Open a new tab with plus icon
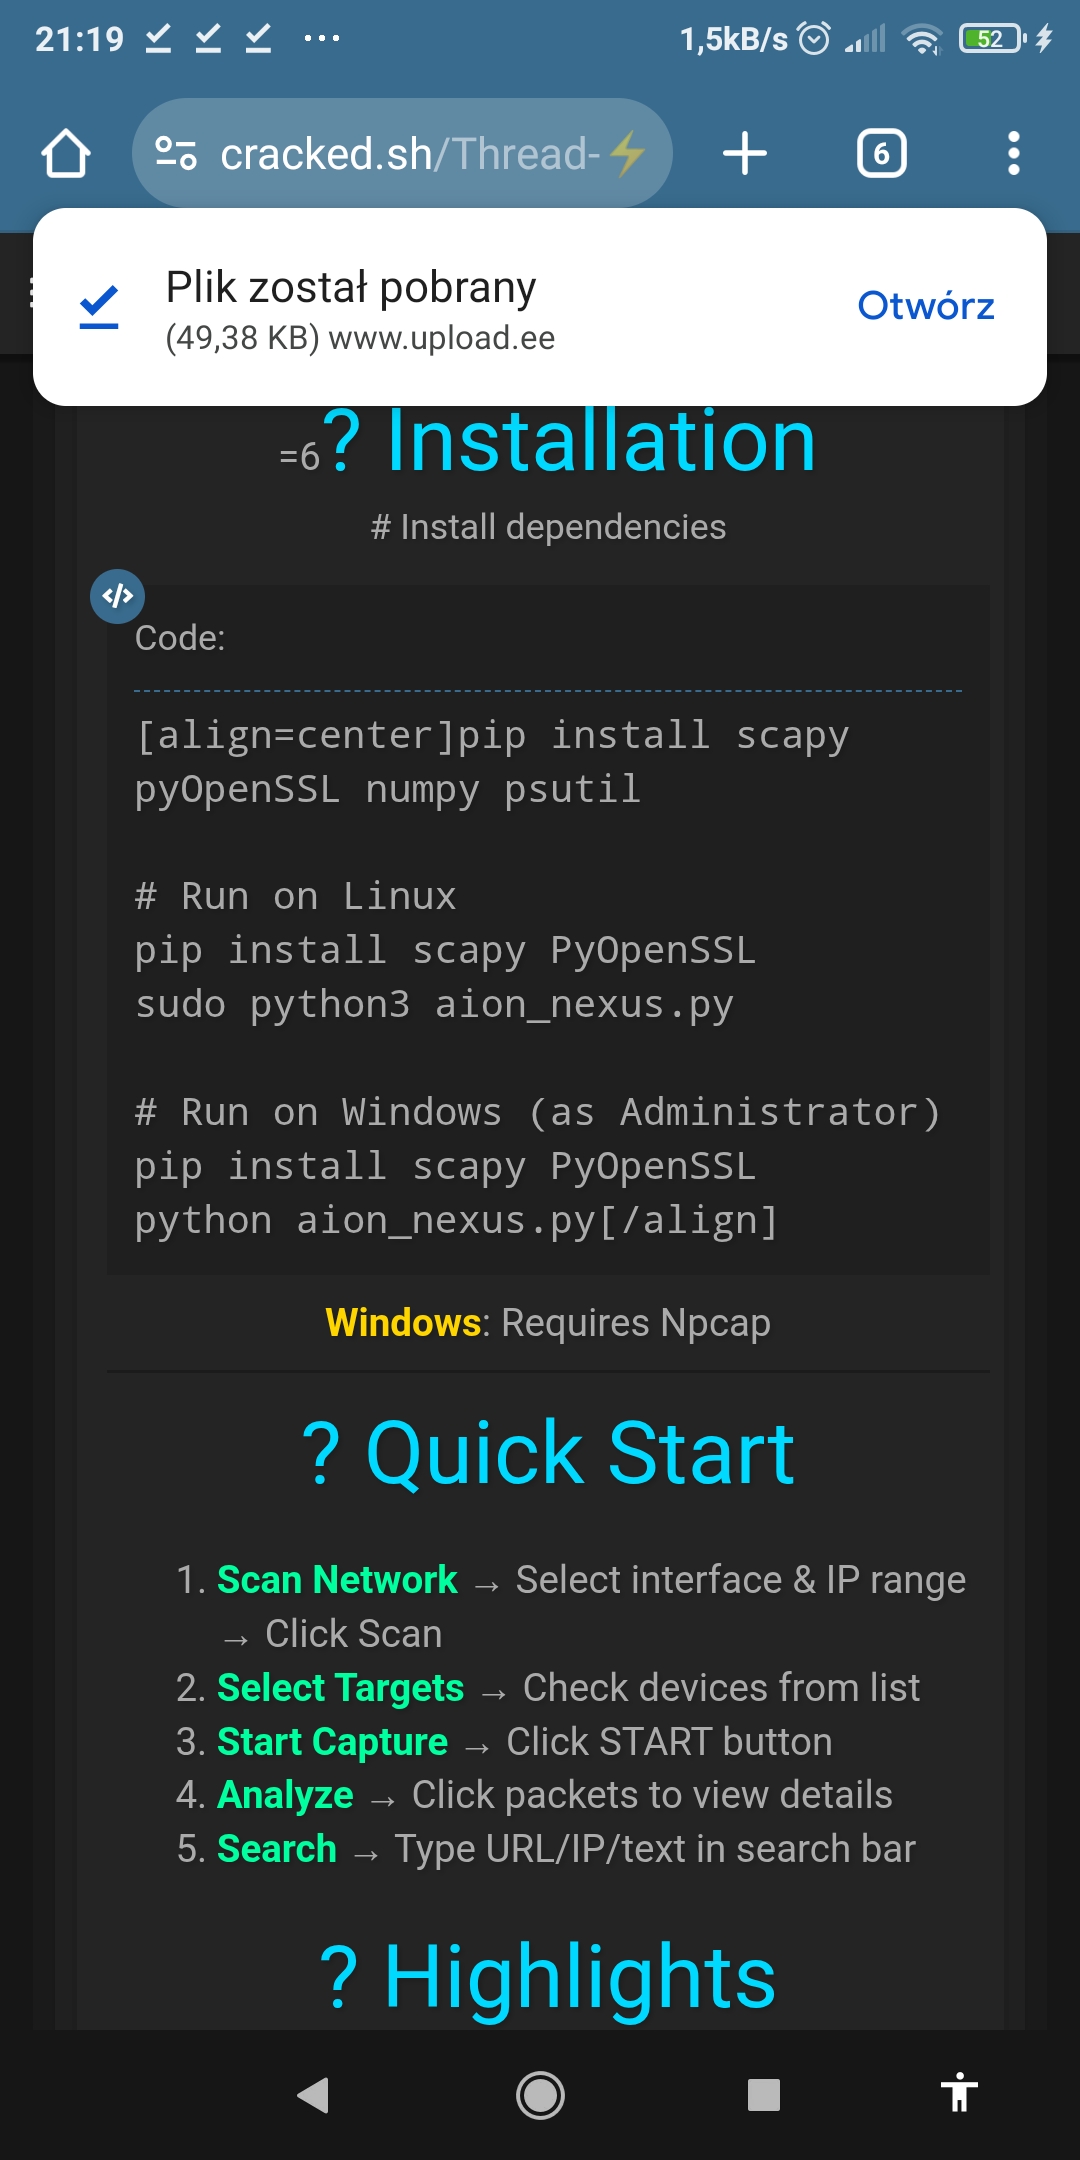1080x2160 pixels. 745,154
